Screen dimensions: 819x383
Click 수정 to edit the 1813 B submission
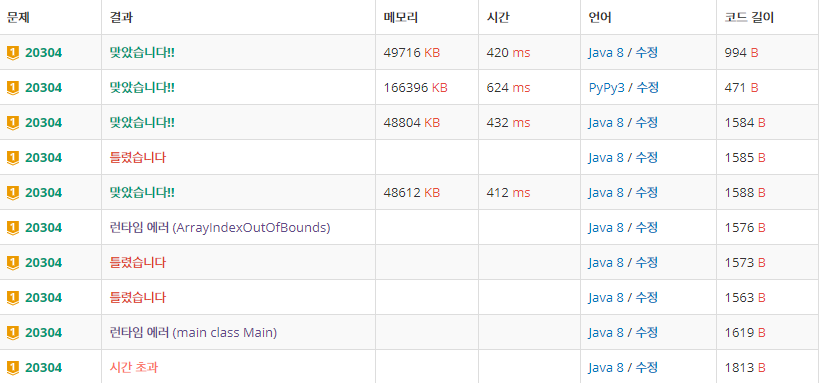click(646, 367)
